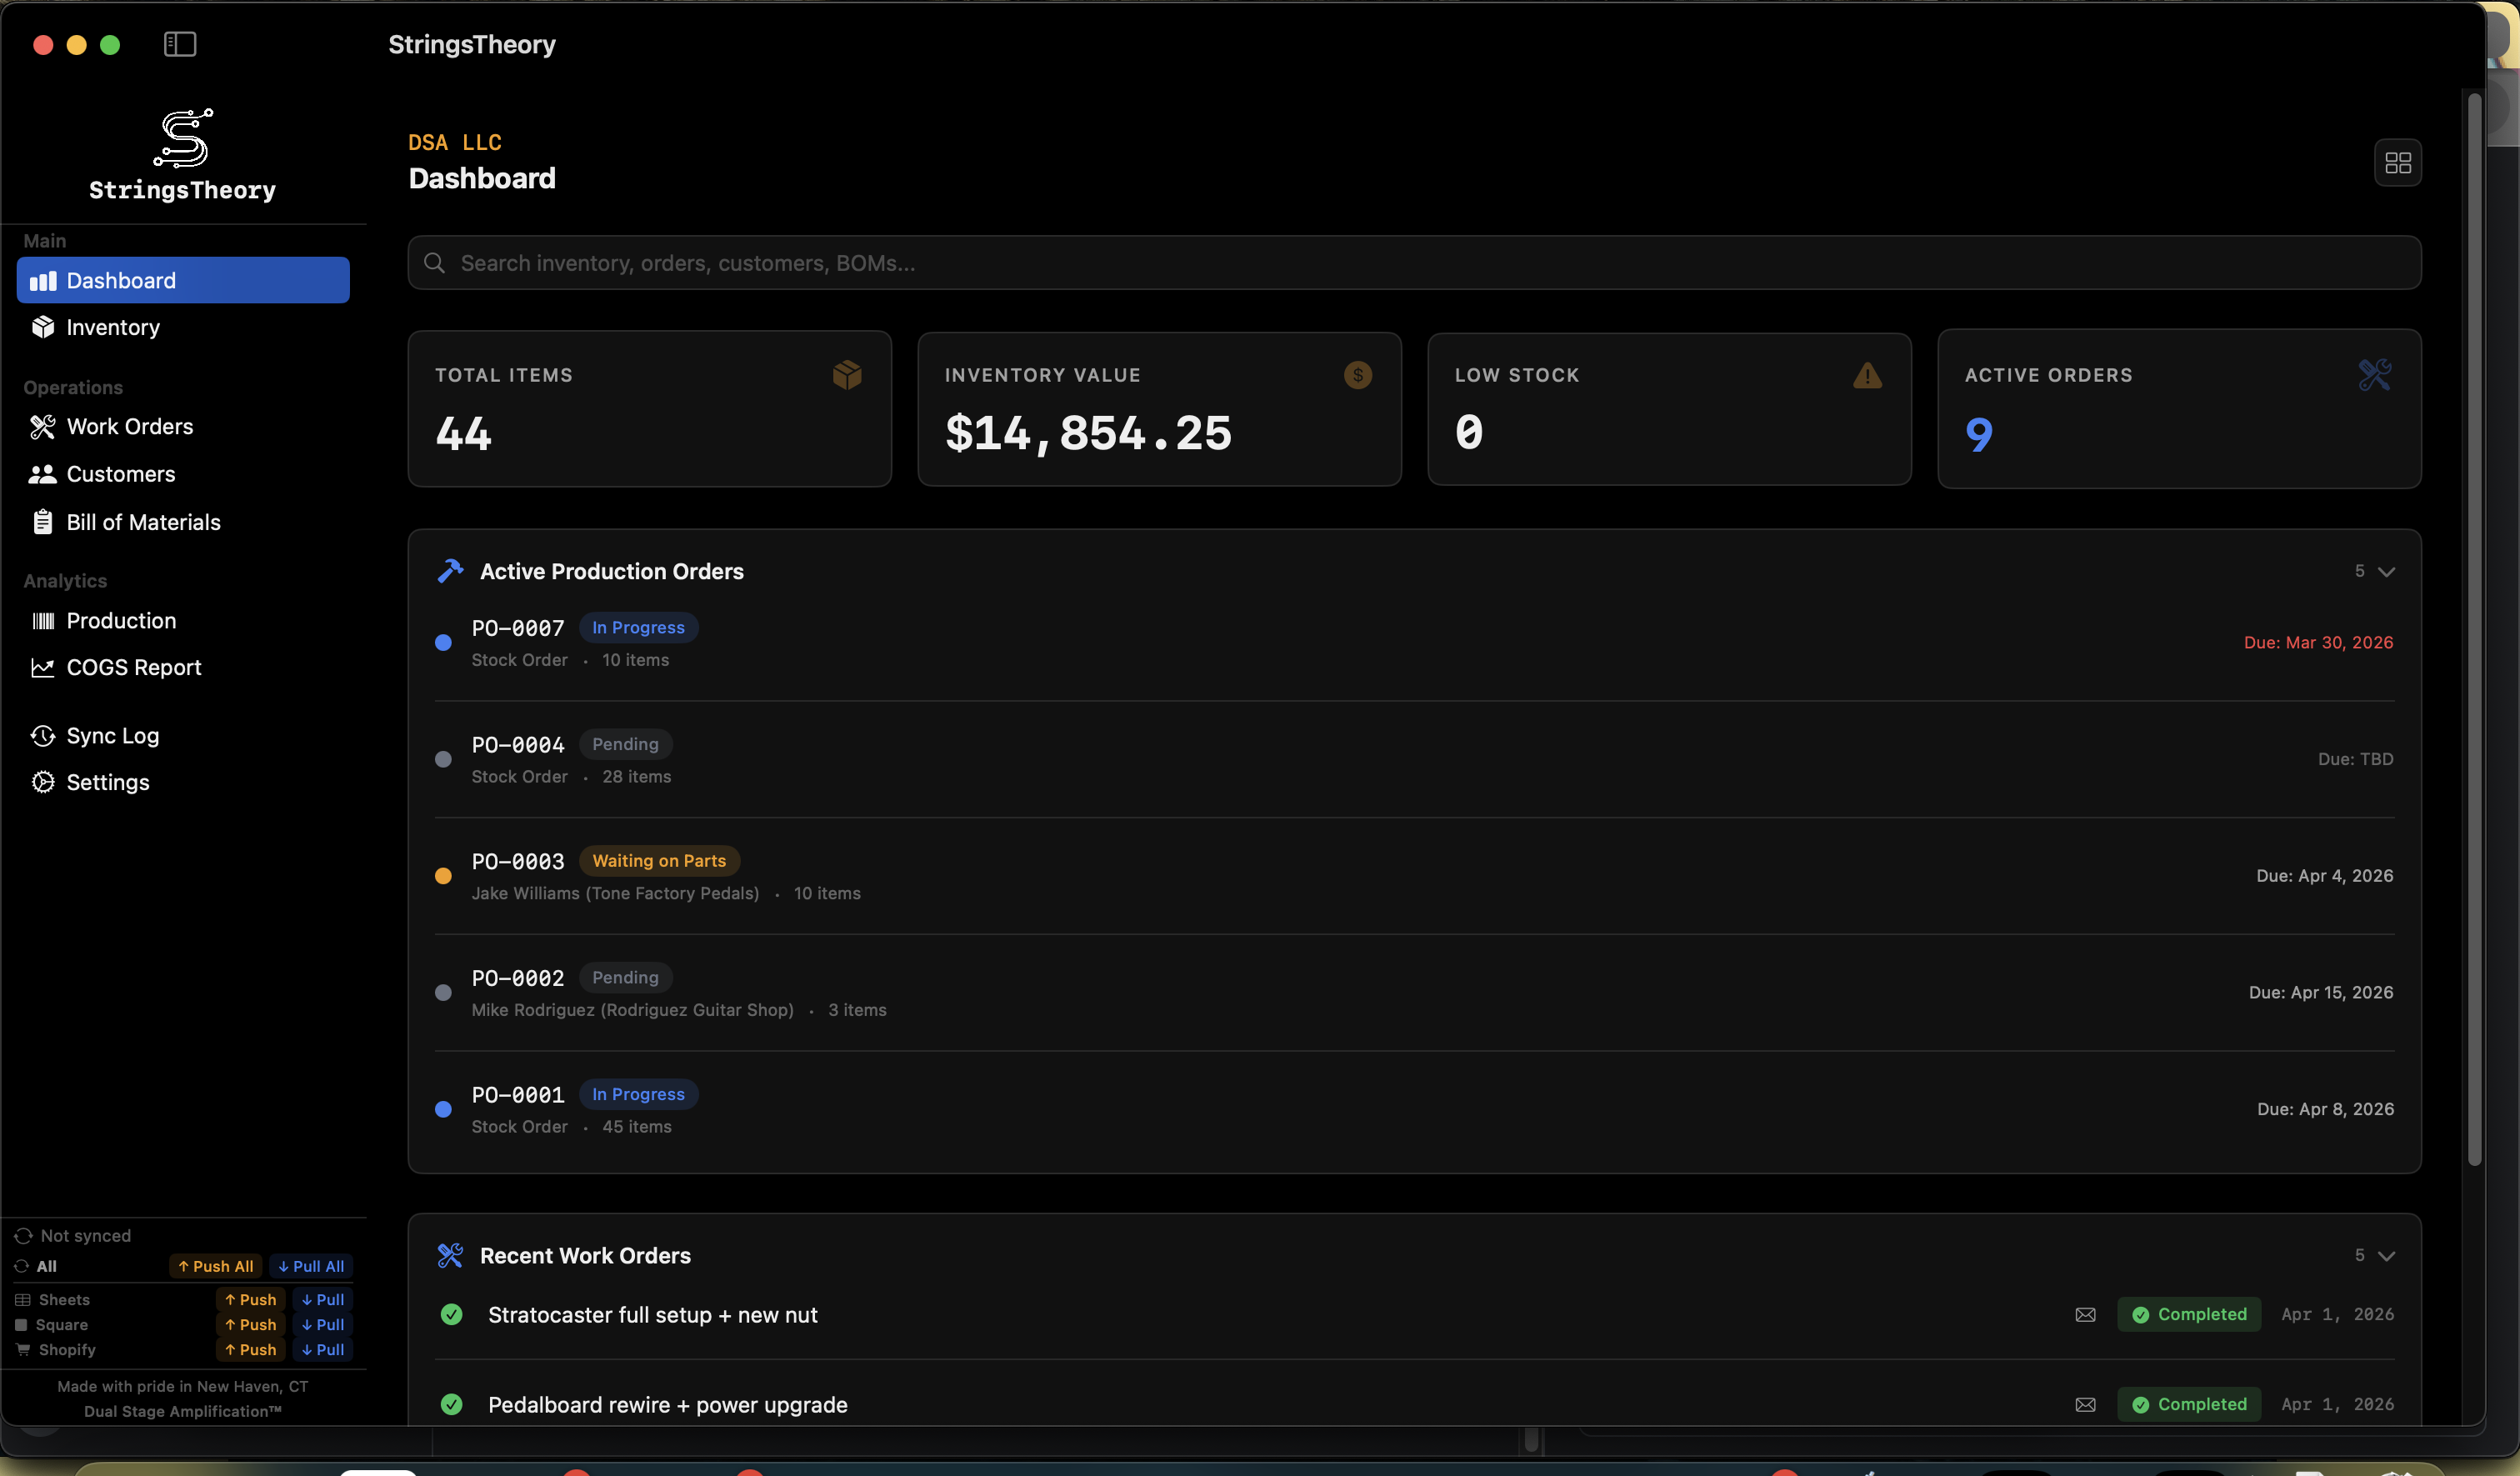Screen dimensions: 2520x1476
Task: Expand the Not synced status indicator
Action: [23, 1235]
